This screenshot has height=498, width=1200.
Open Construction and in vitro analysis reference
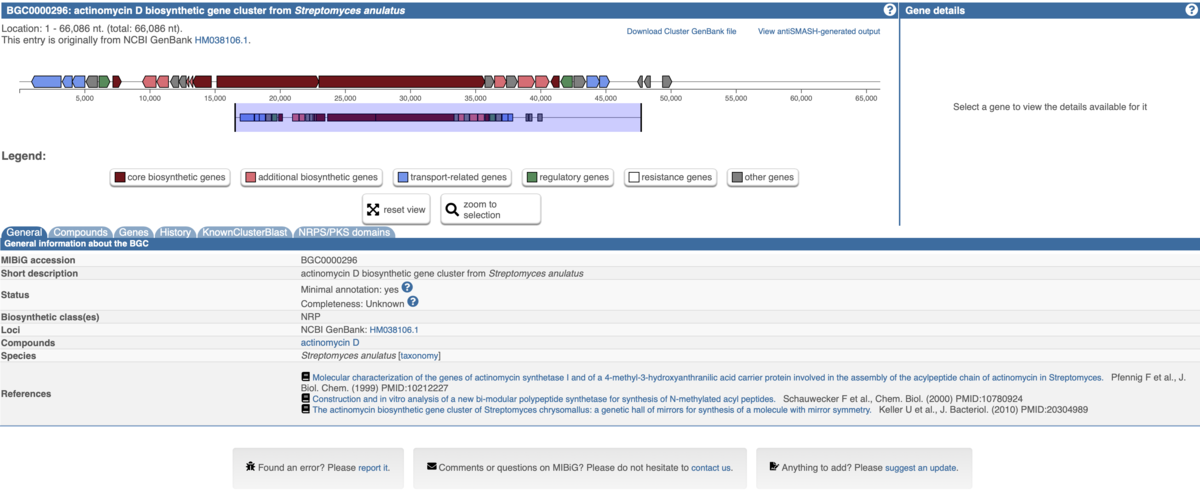point(544,398)
